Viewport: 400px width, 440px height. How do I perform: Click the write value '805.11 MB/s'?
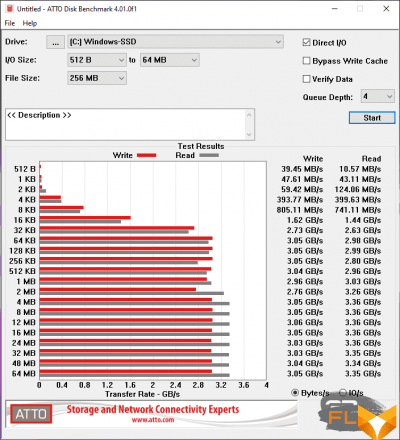(x=300, y=210)
